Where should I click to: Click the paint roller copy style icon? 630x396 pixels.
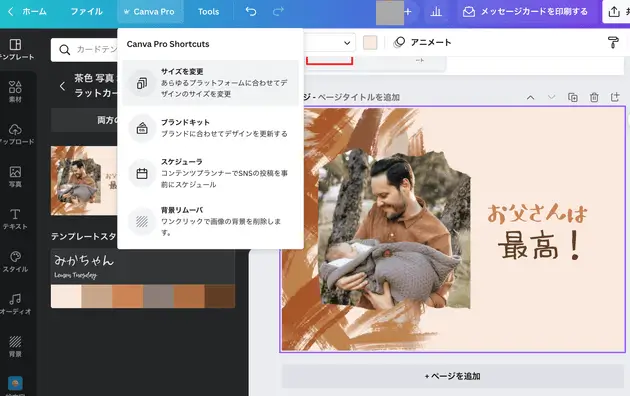613,42
